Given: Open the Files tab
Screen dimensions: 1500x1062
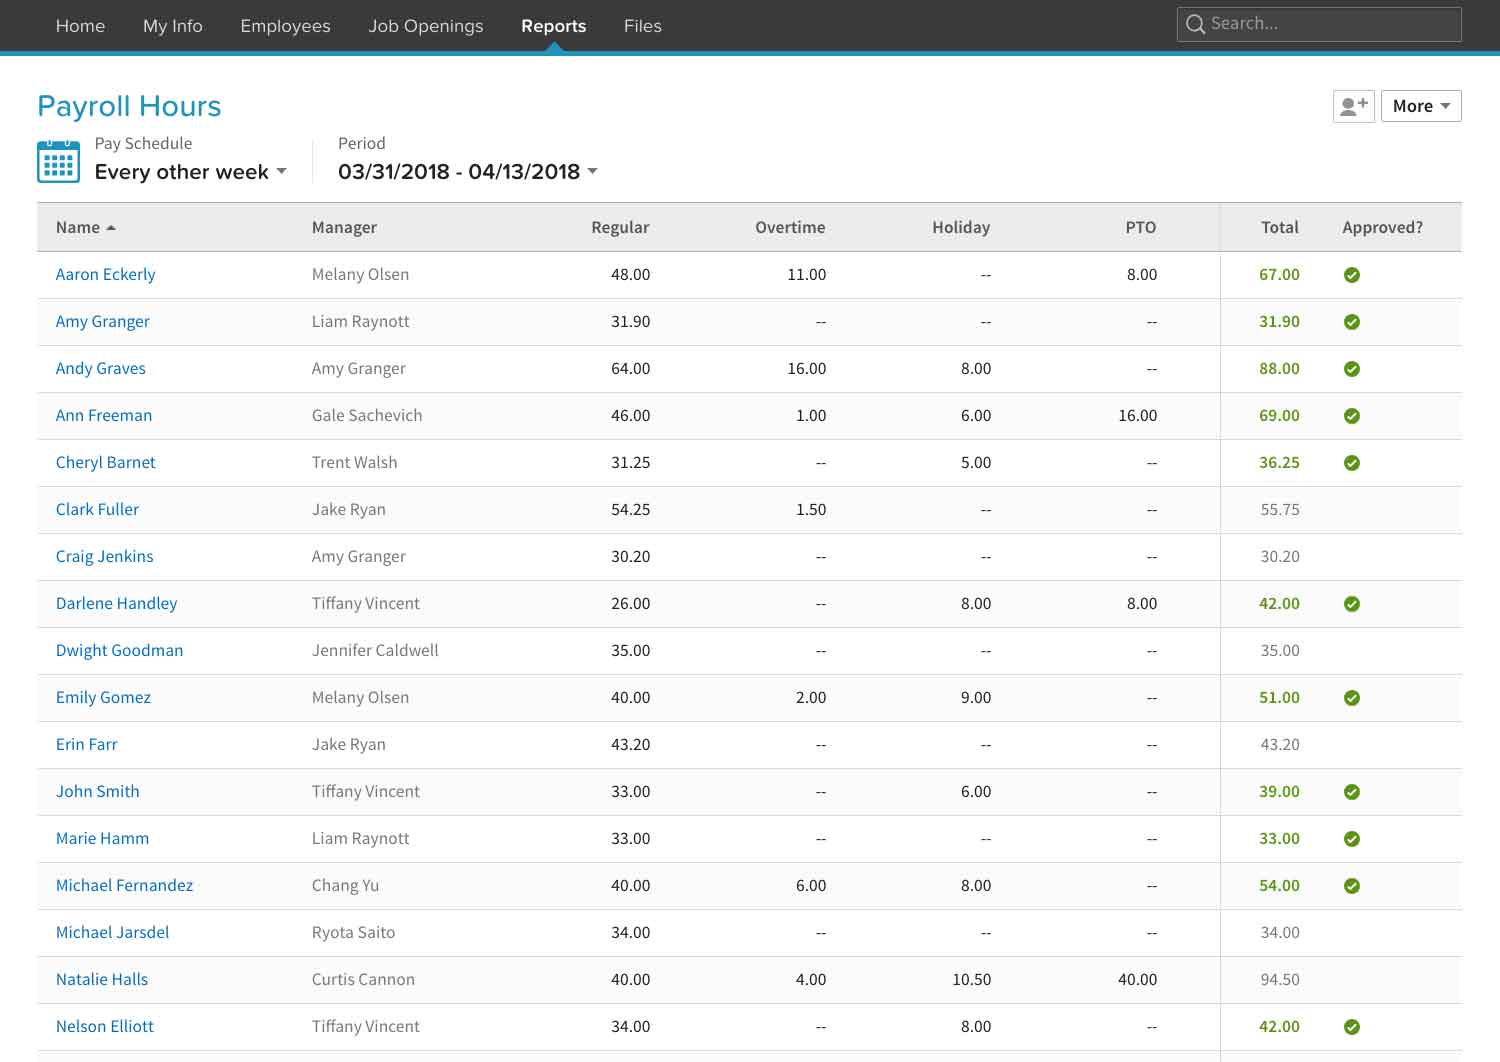Looking at the screenshot, I should tap(643, 26).
